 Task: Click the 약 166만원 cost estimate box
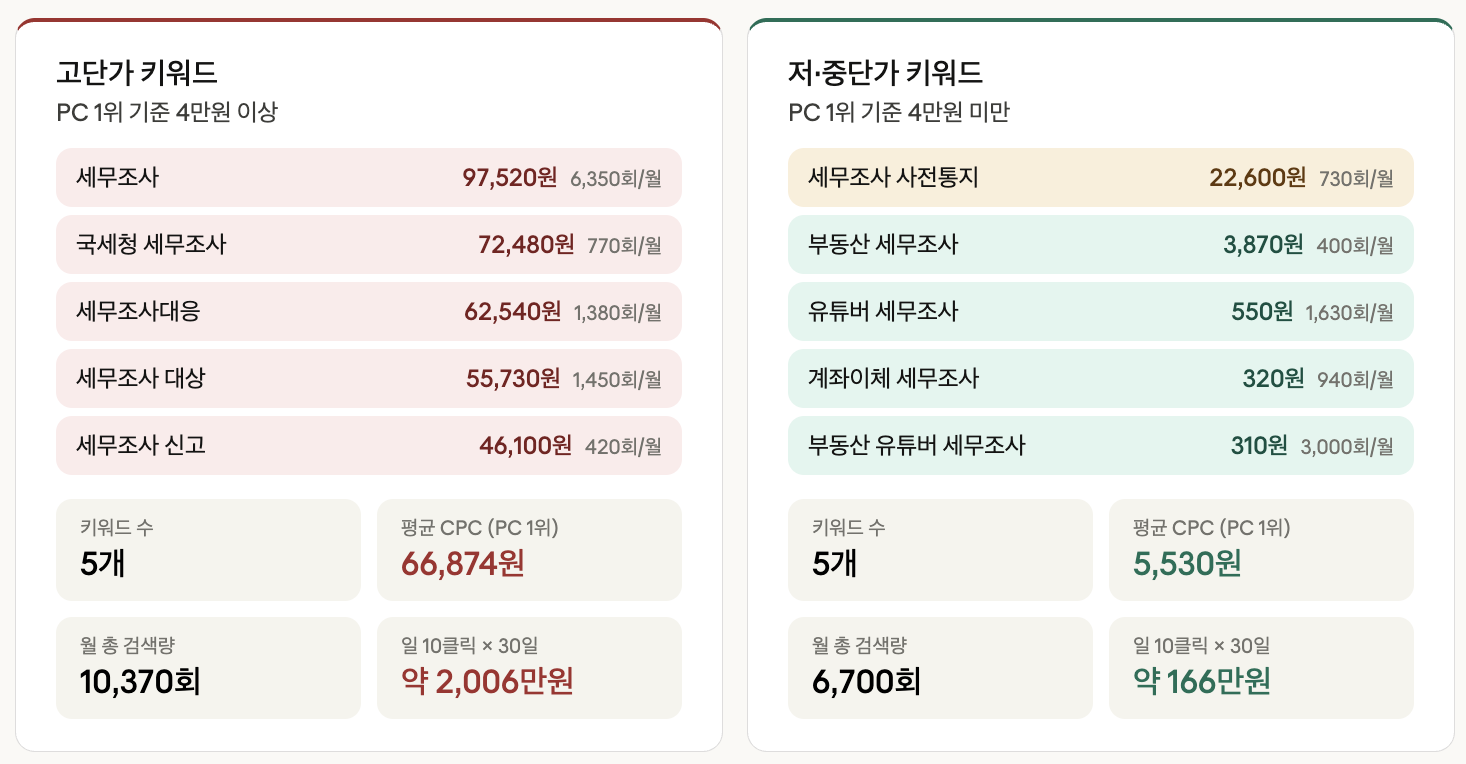click(1261, 668)
